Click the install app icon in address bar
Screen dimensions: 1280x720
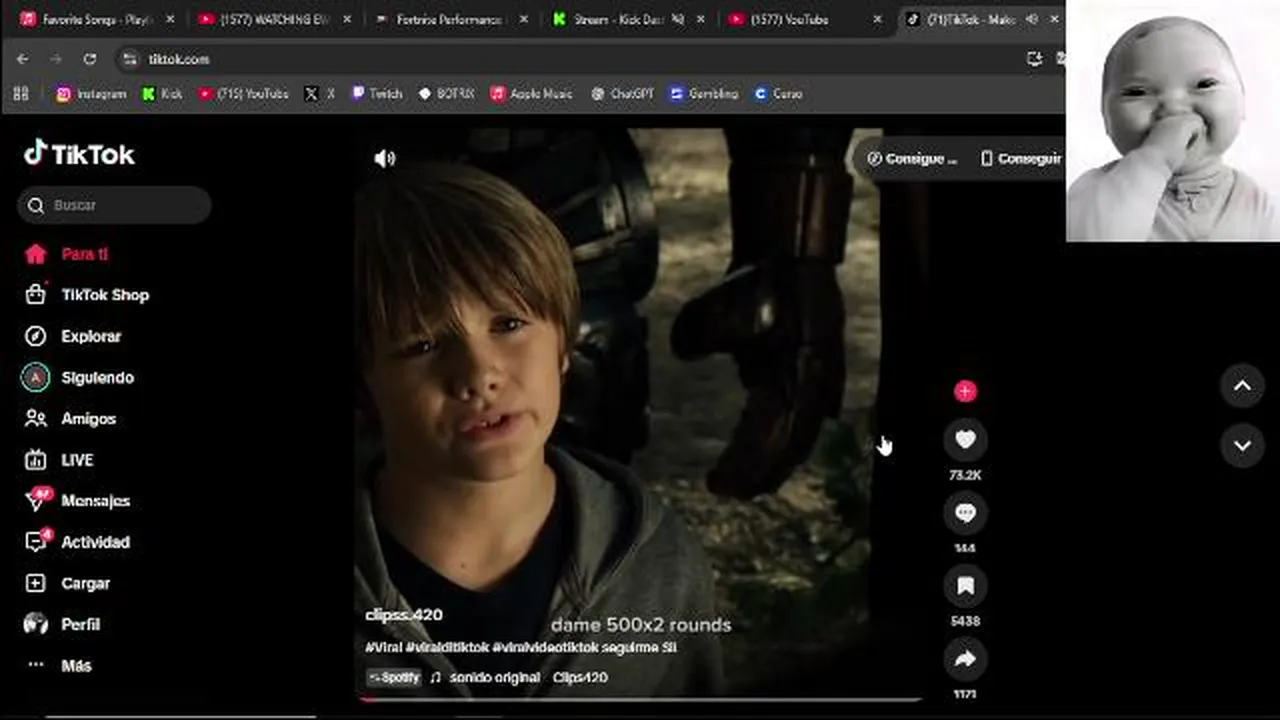click(1034, 59)
